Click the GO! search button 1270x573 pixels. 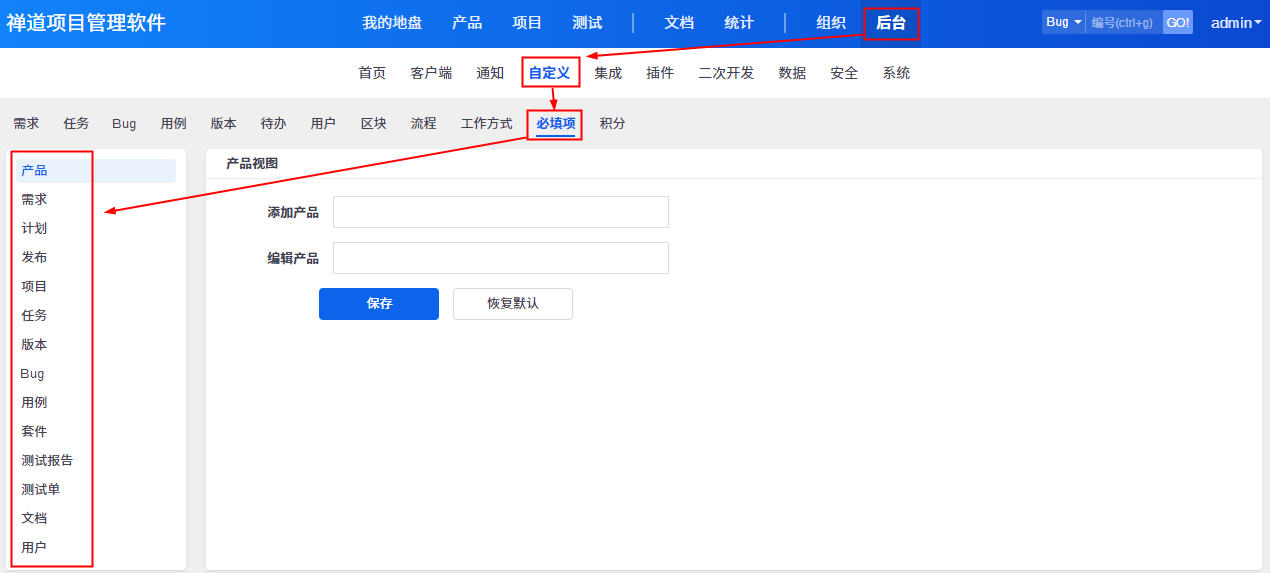pos(1178,22)
